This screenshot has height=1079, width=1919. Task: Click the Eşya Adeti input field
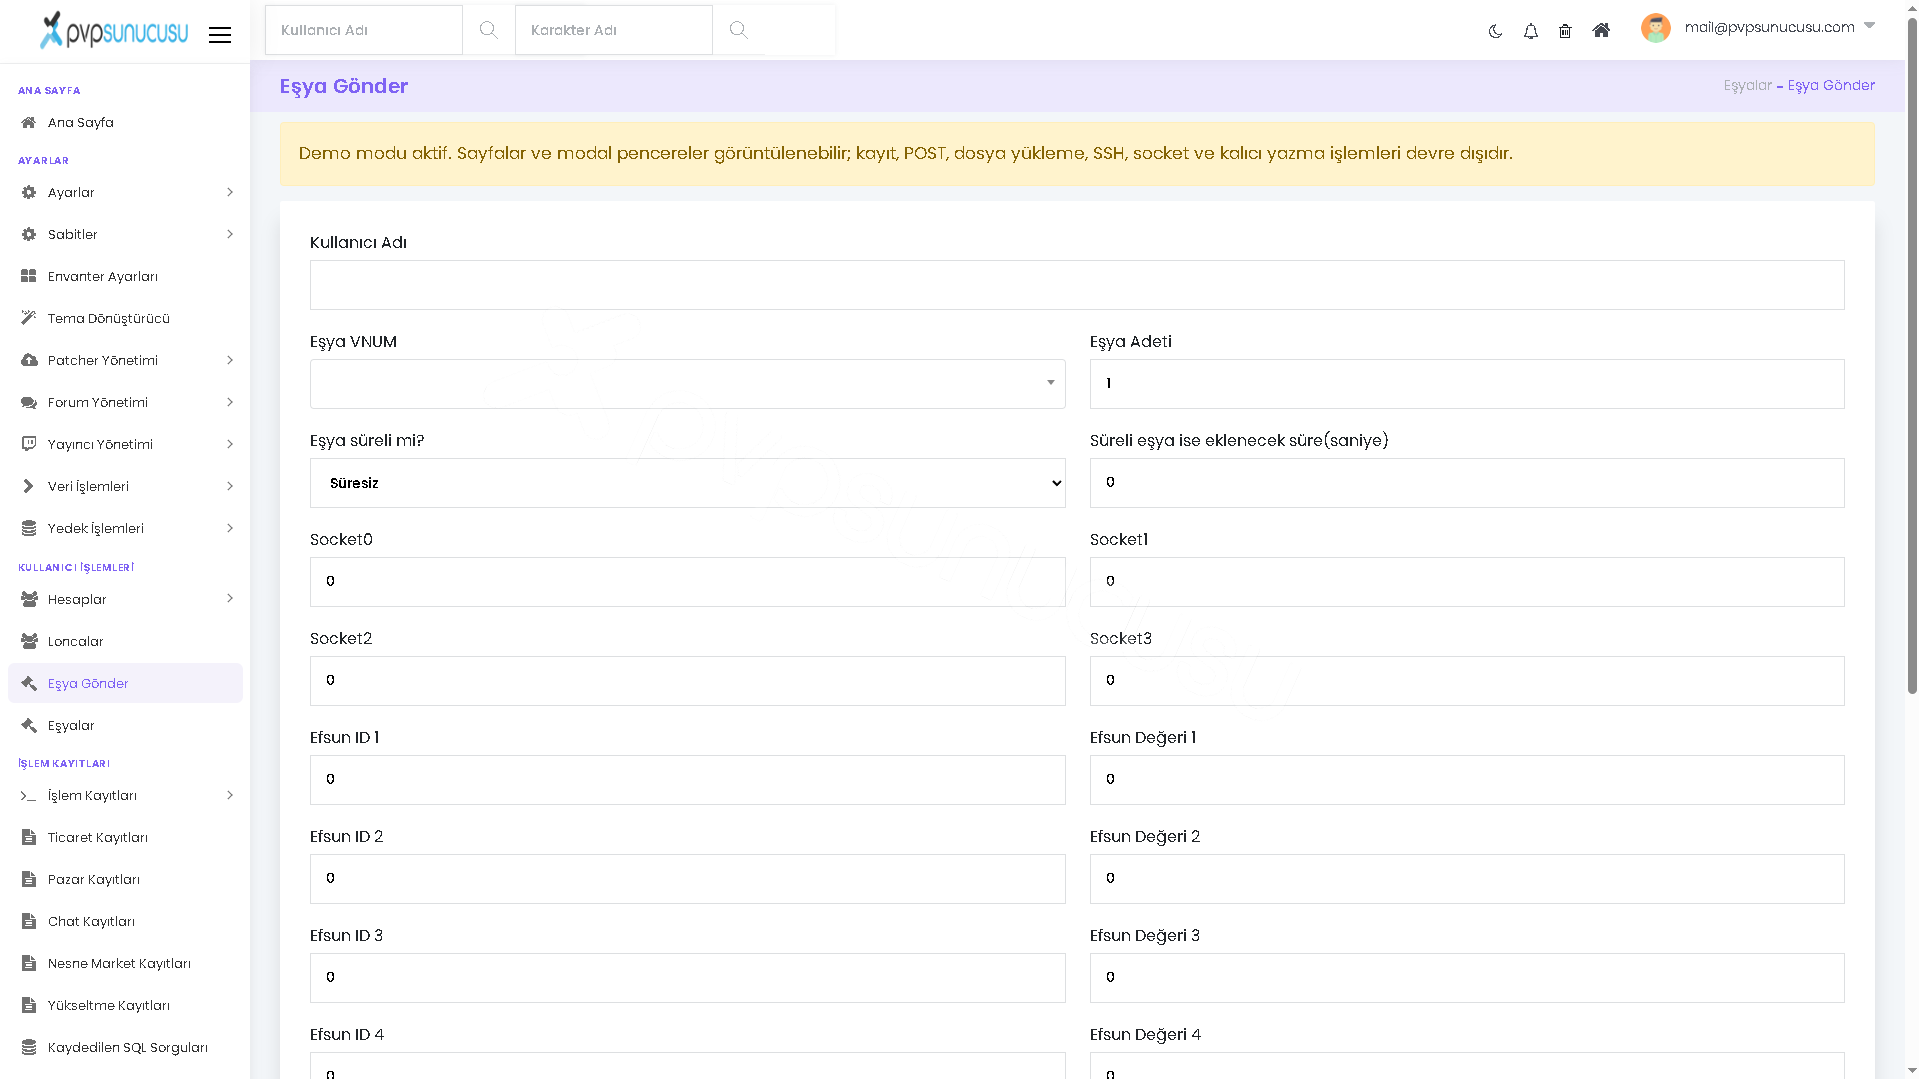(x=1467, y=384)
